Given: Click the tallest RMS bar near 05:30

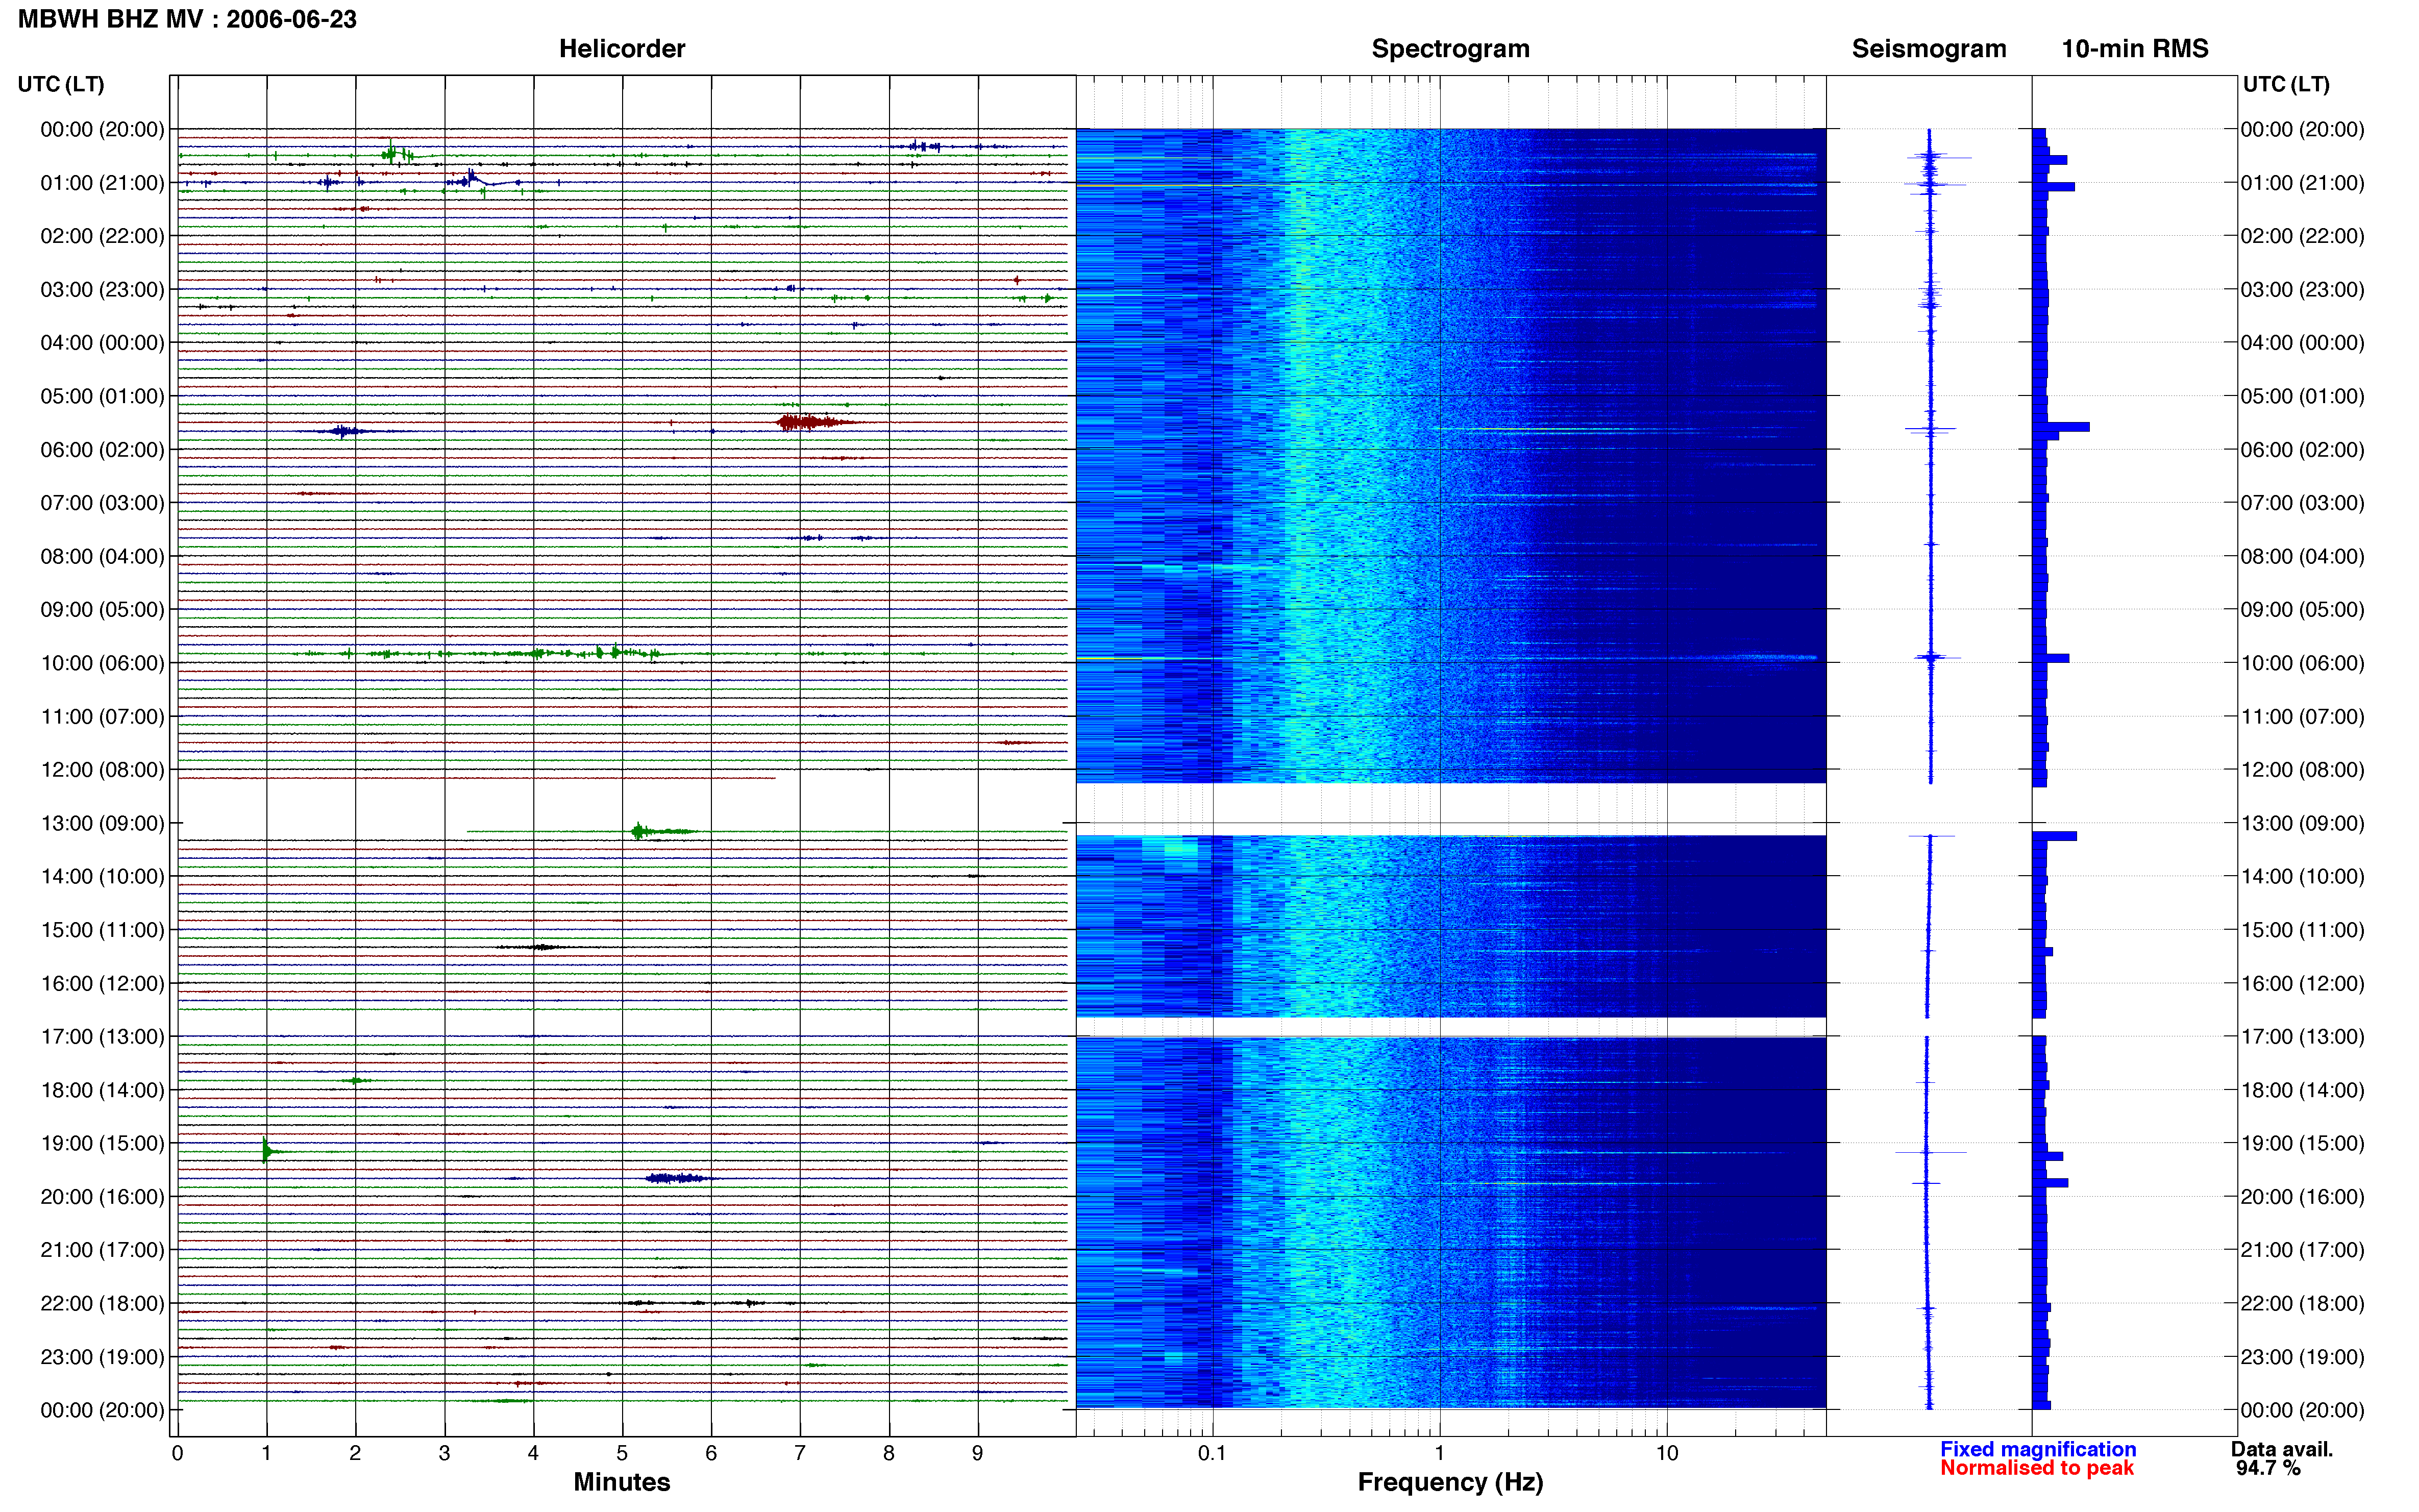Looking at the screenshot, I should point(2061,427).
